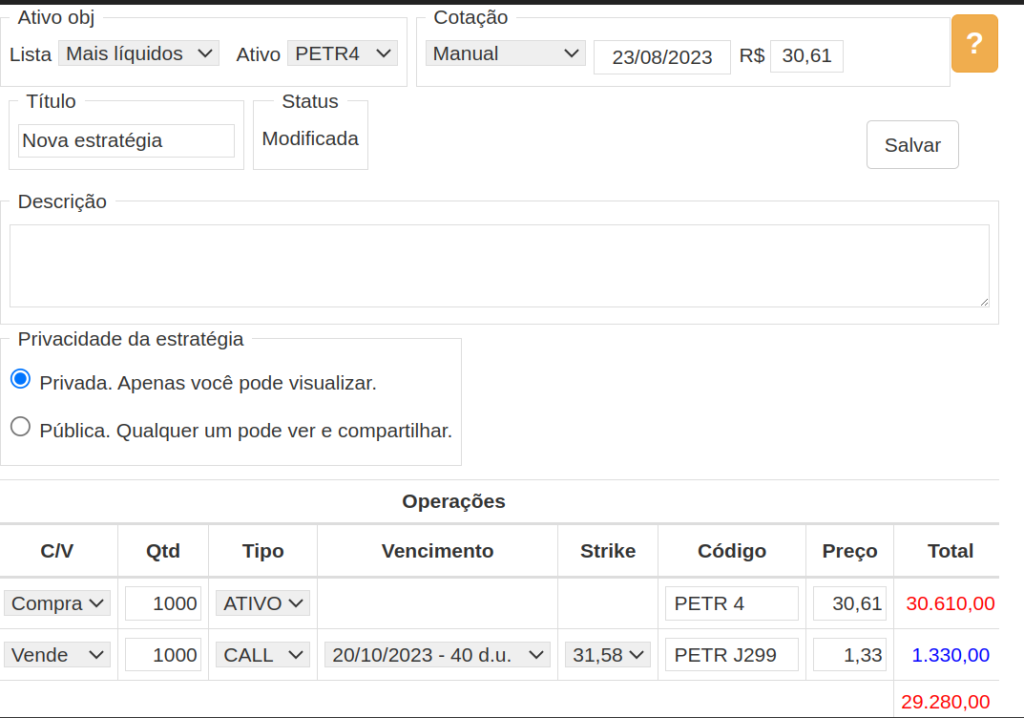The height and width of the screenshot is (718, 1024).
Task: Click the red total 30.610,00
Action: (950, 603)
